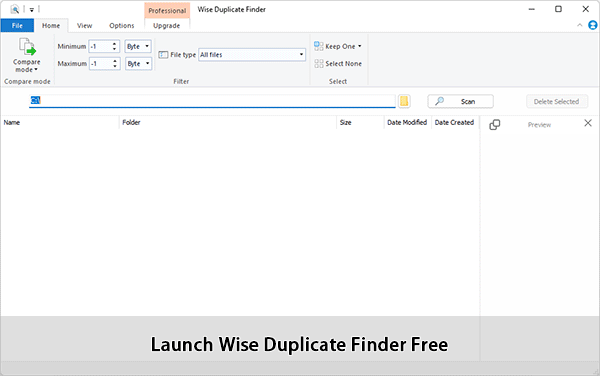600x376 pixels.
Task: Minimize the Wise Duplicate Finder window
Action: click(x=532, y=9)
